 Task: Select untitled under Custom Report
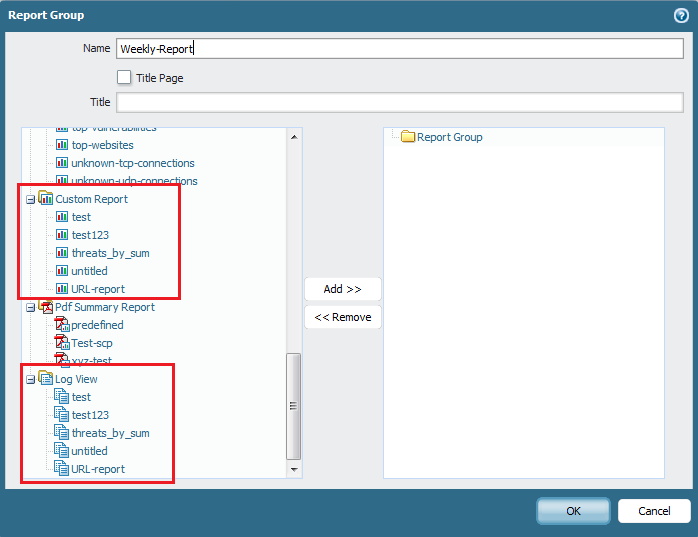coord(89,271)
